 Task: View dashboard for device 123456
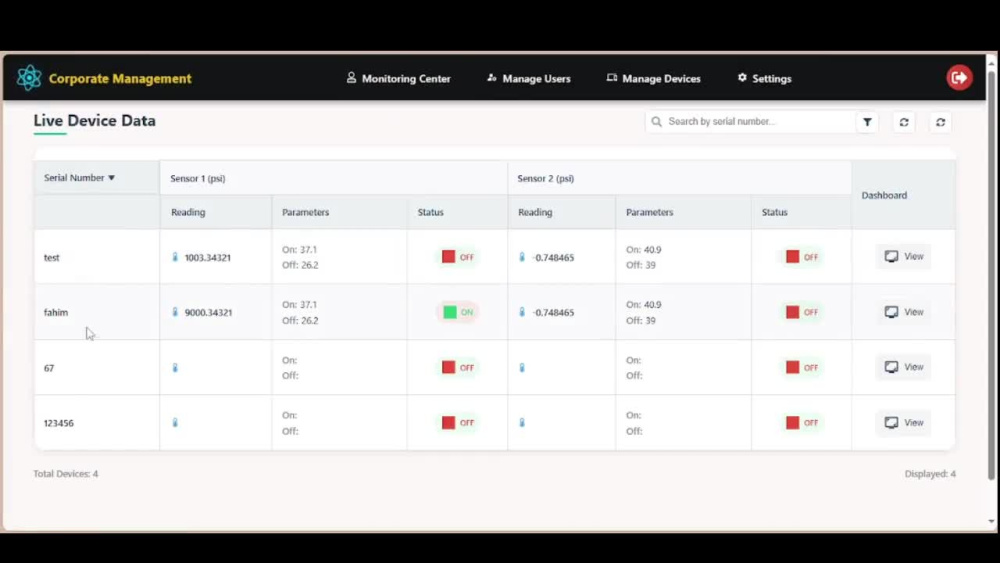click(x=904, y=422)
